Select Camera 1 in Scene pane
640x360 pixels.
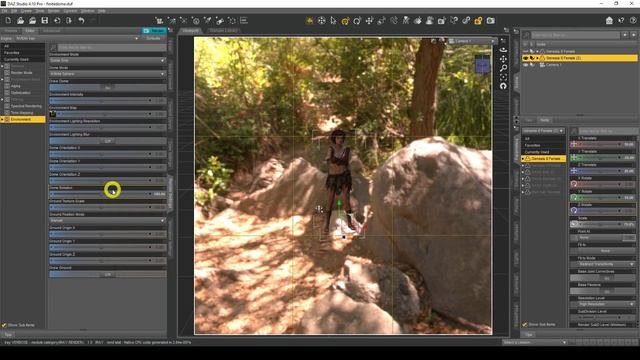coord(553,64)
